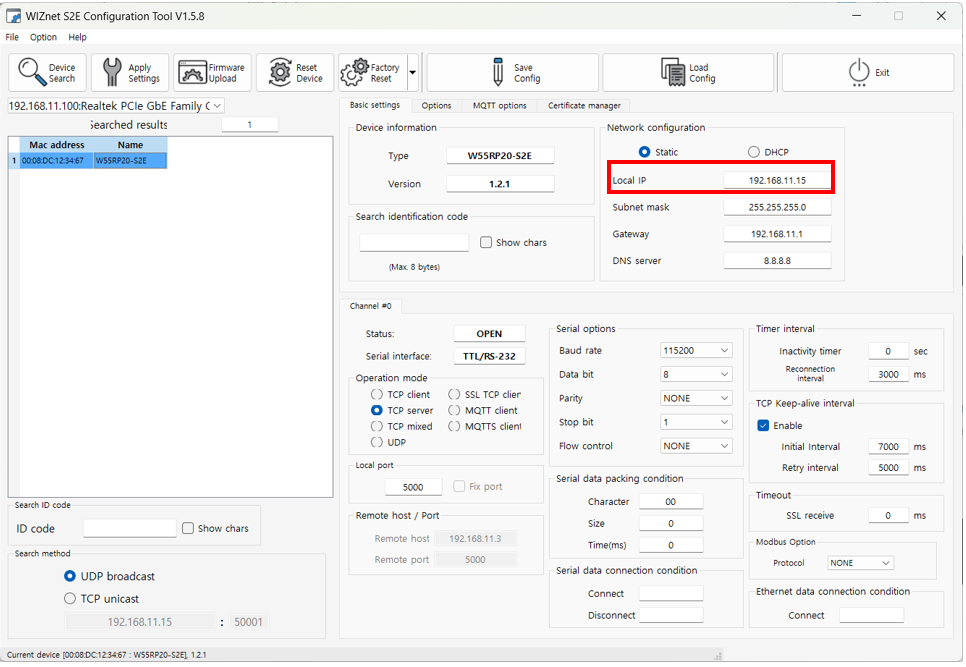966x667 pixels.
Task: Expand the Factory Reset dropdown arrow
Action: (412, 73)
